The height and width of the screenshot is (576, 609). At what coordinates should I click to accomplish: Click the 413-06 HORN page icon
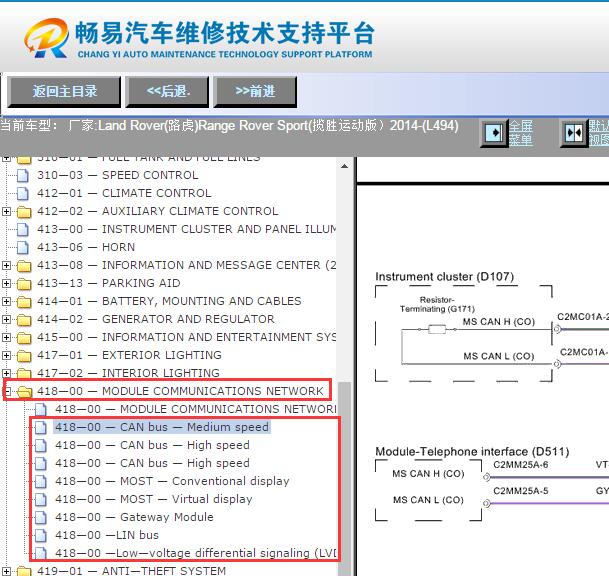pos(23,247)
